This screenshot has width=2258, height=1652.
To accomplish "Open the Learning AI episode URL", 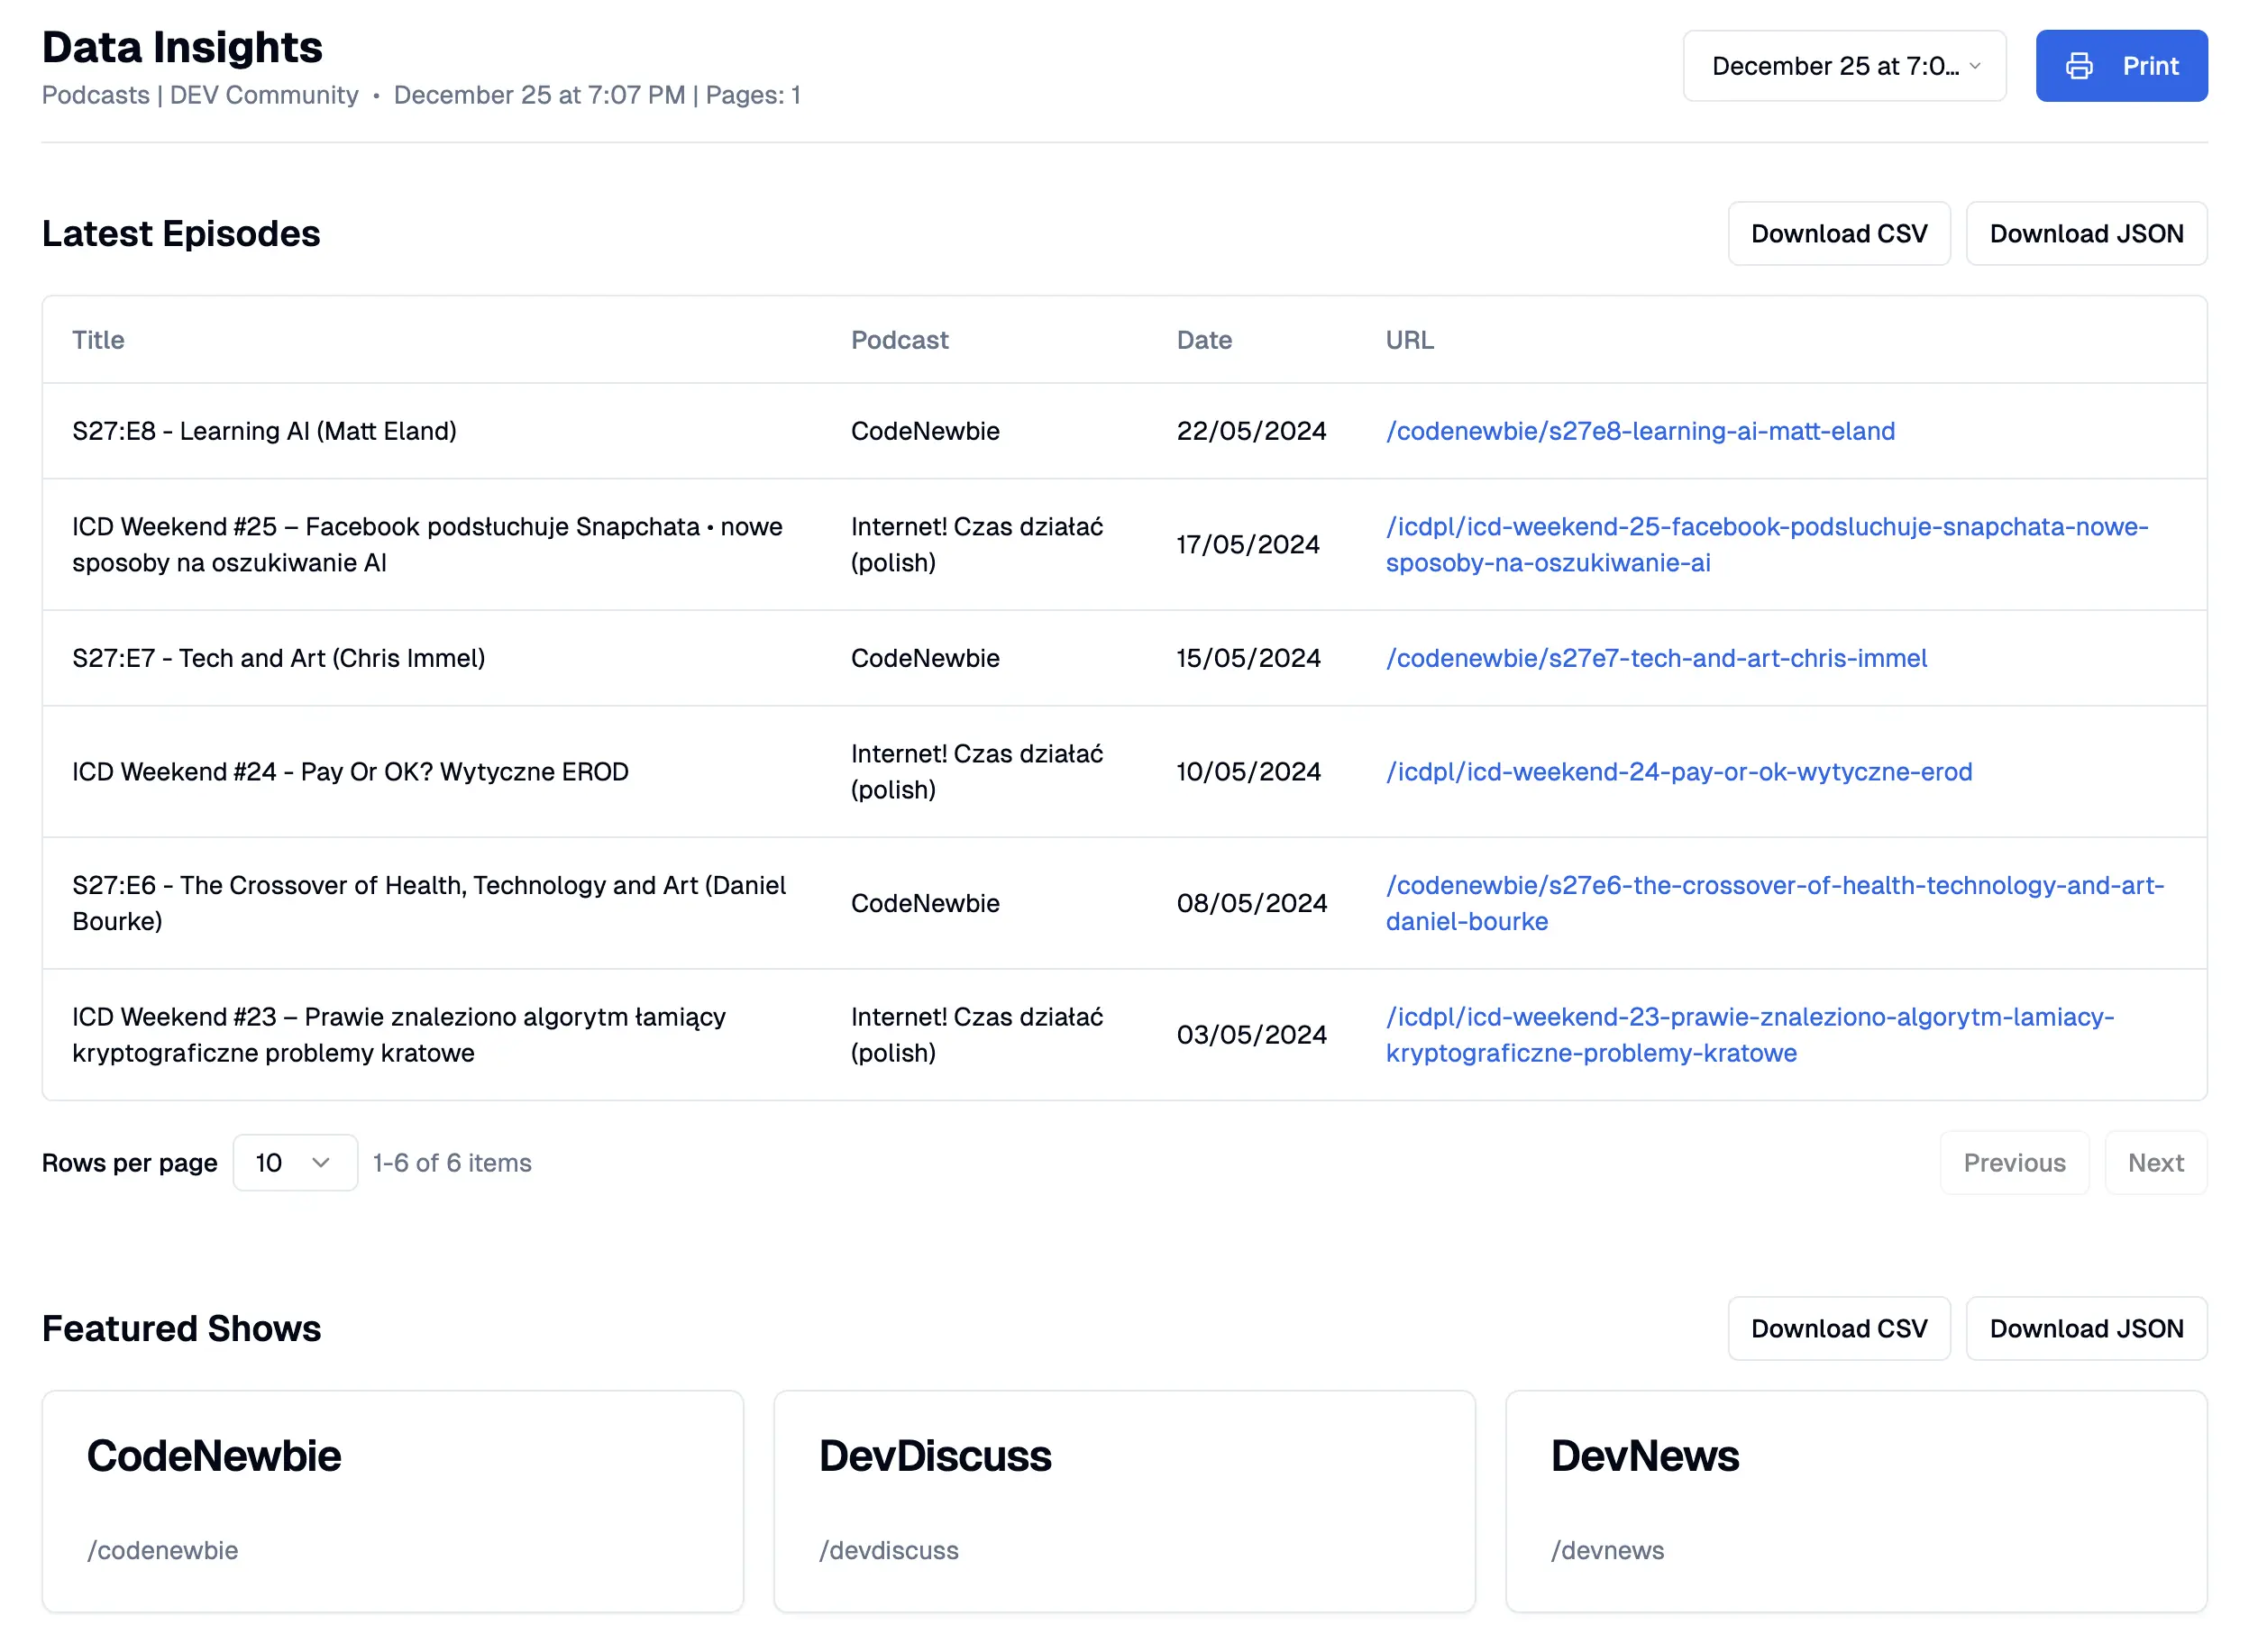I will [x=1640, y=431].
